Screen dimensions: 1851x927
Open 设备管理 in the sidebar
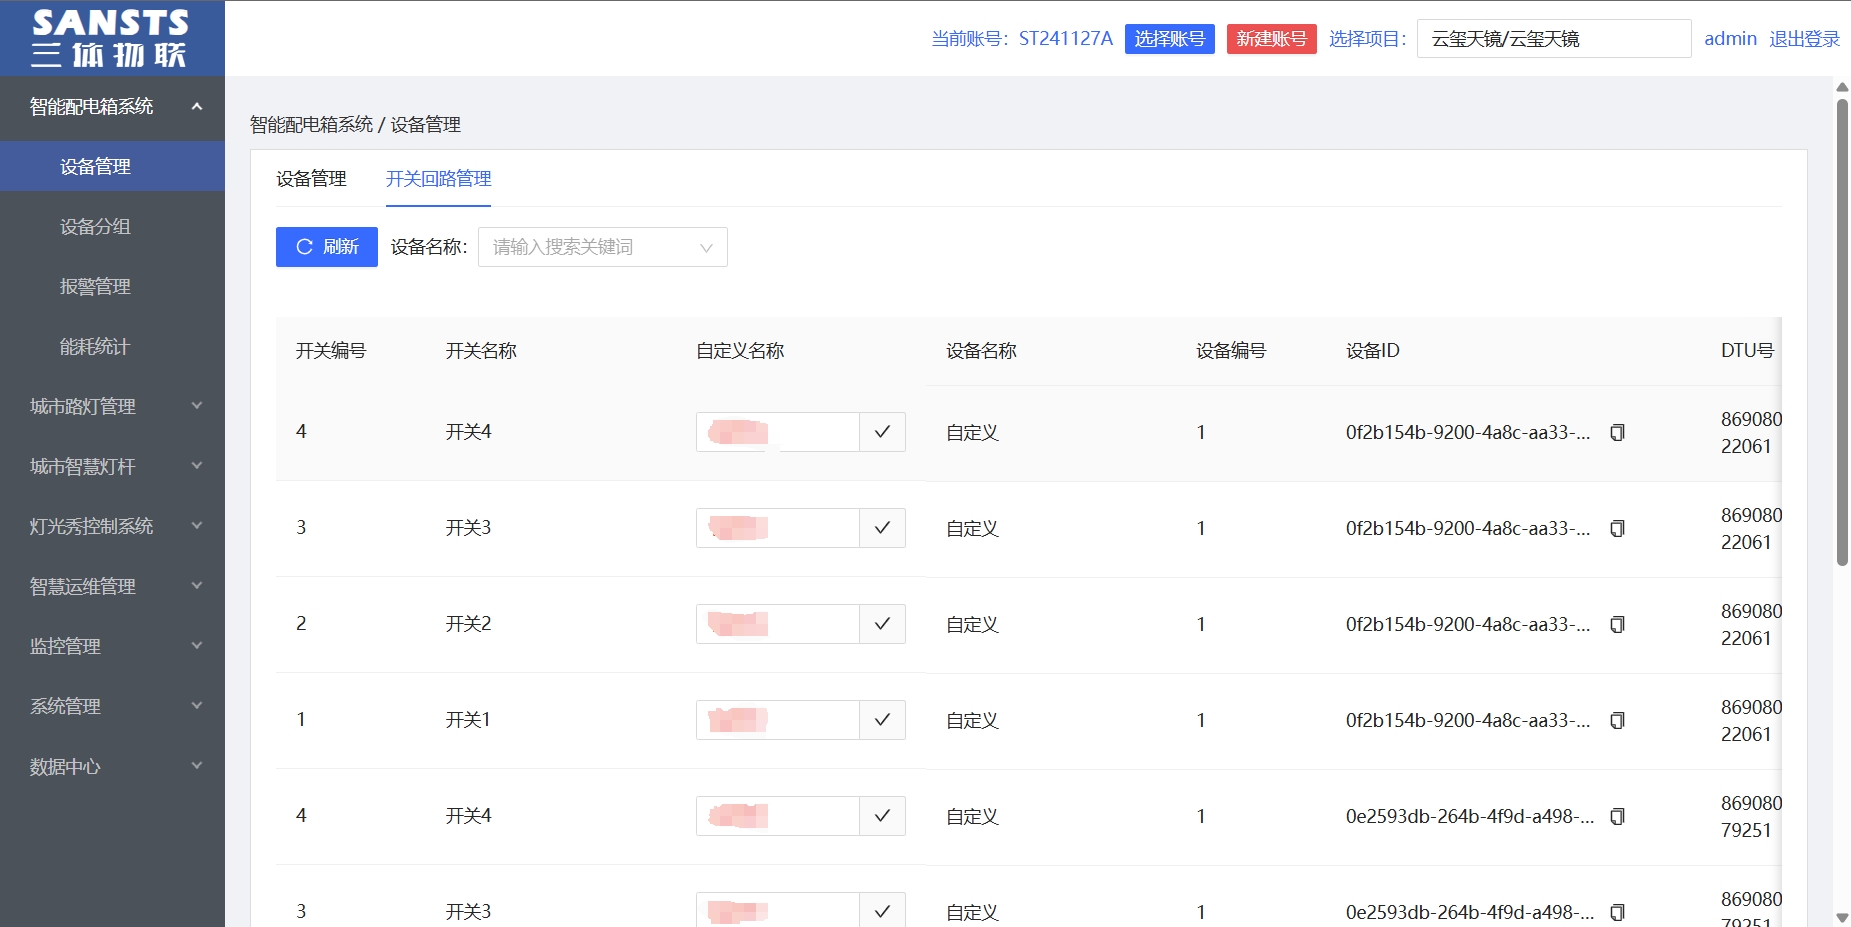(x=112, y=166)
